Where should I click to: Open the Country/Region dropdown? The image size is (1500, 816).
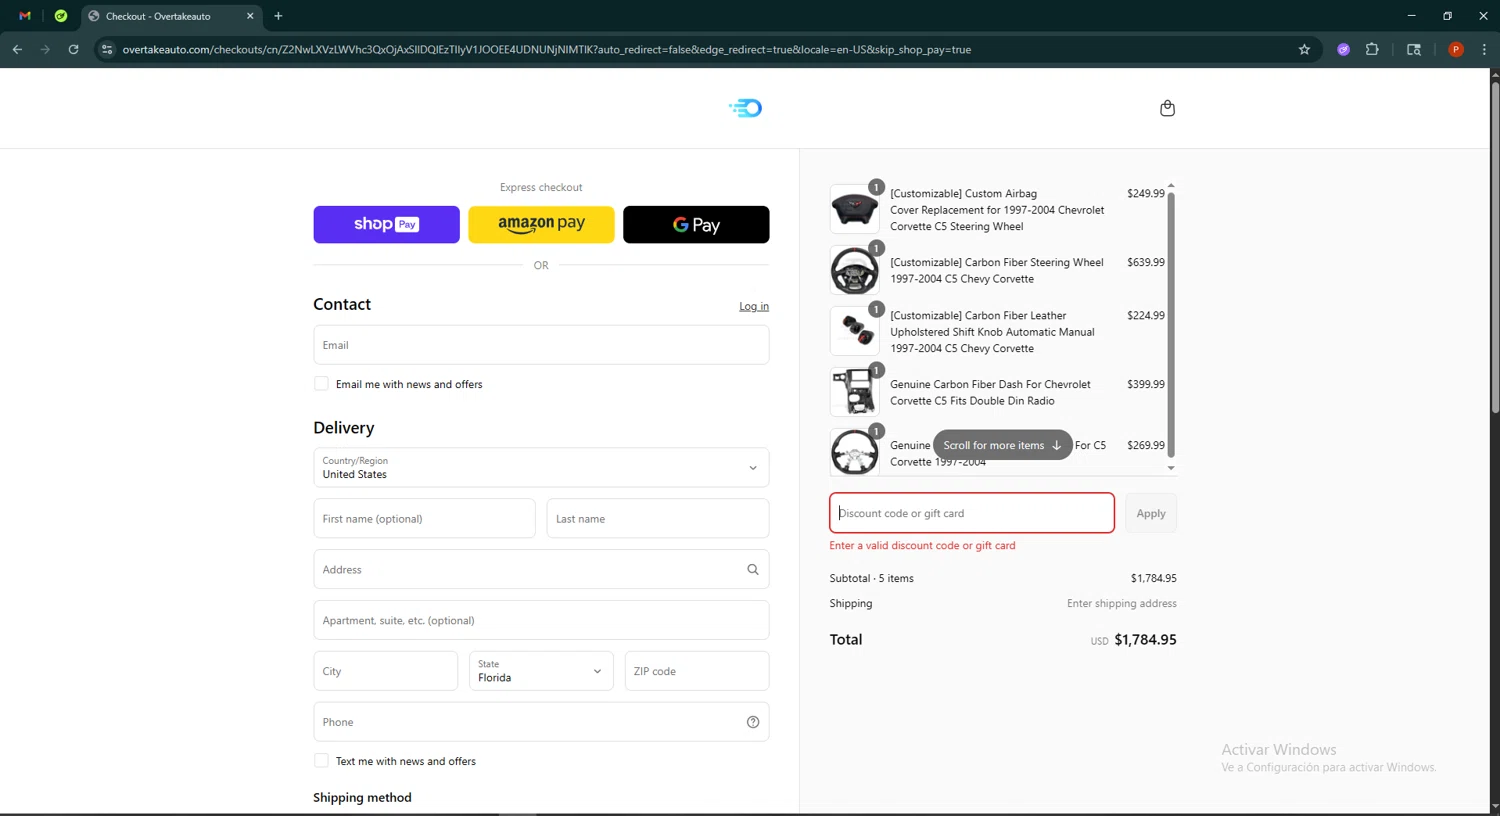coord(541,467)
